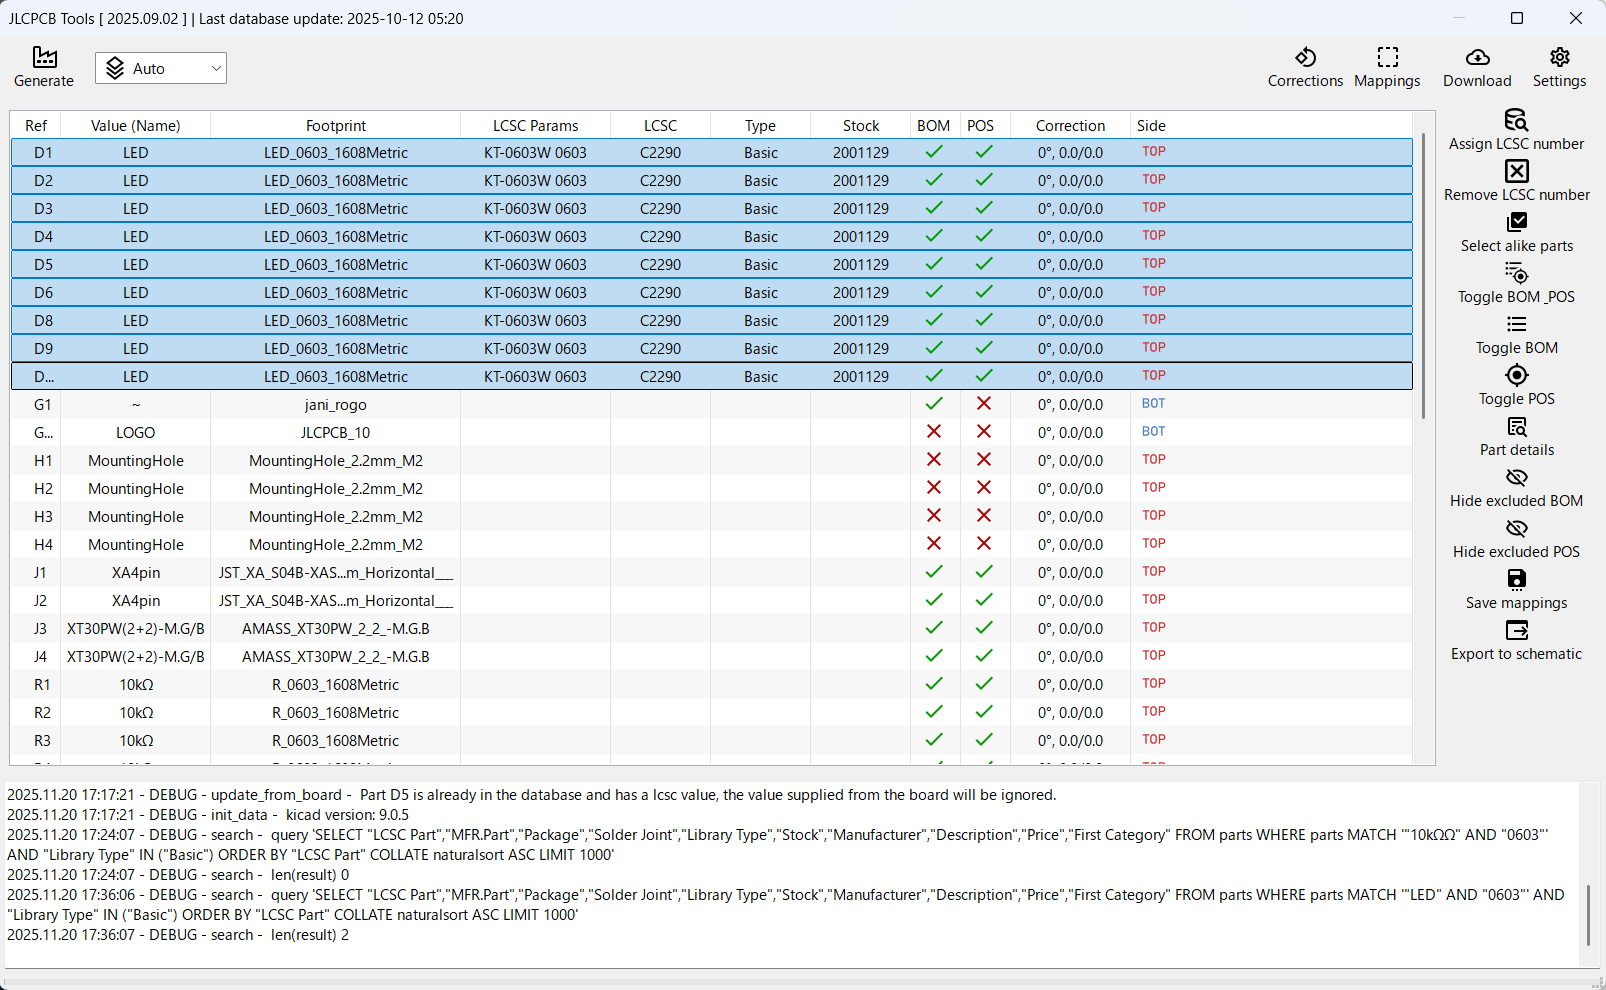The height and width of the screenshot is (990, 1606).
Task: Sort by the Stock column header
Action: [861, 125]
